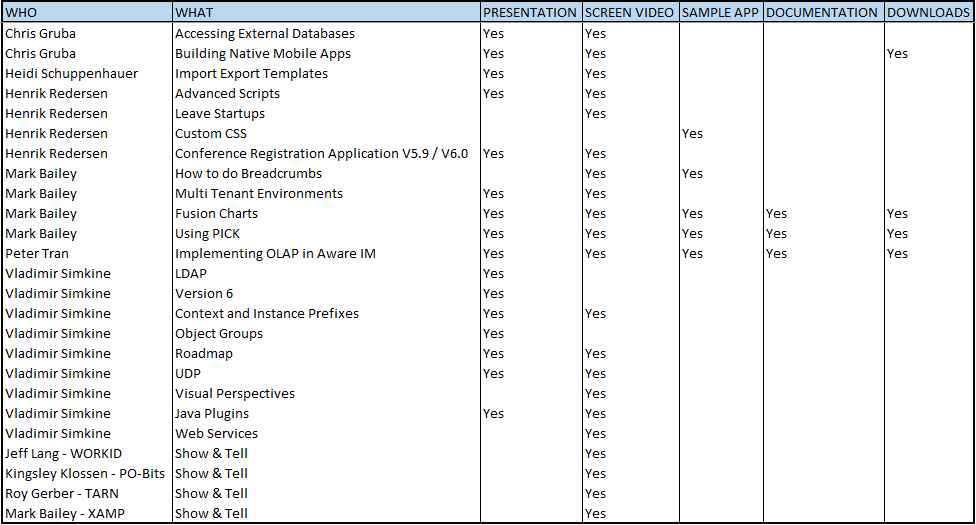Click SCREEN VIDEO 'Yes' in Import Export Templates row

pyautogui.click(x=595, y=73)
